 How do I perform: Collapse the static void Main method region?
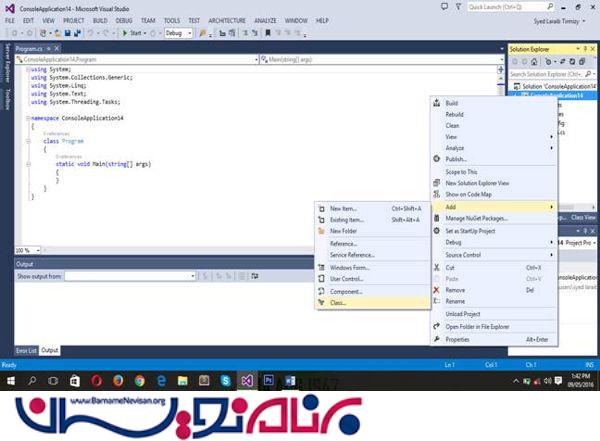click(x=28, y=164)
